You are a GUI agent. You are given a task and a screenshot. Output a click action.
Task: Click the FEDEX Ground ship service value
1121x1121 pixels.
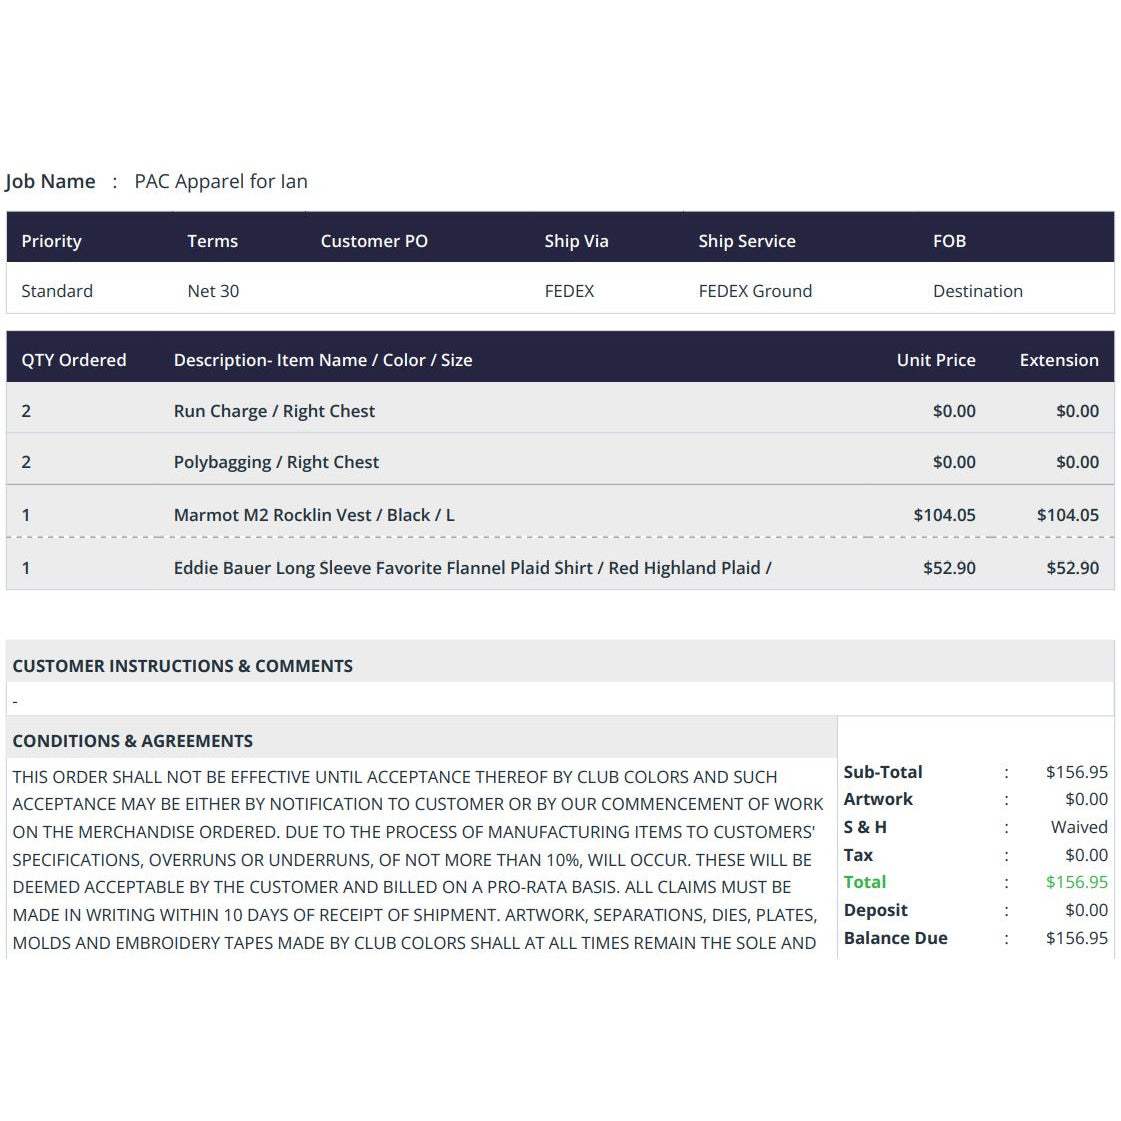tap(755, 291)
